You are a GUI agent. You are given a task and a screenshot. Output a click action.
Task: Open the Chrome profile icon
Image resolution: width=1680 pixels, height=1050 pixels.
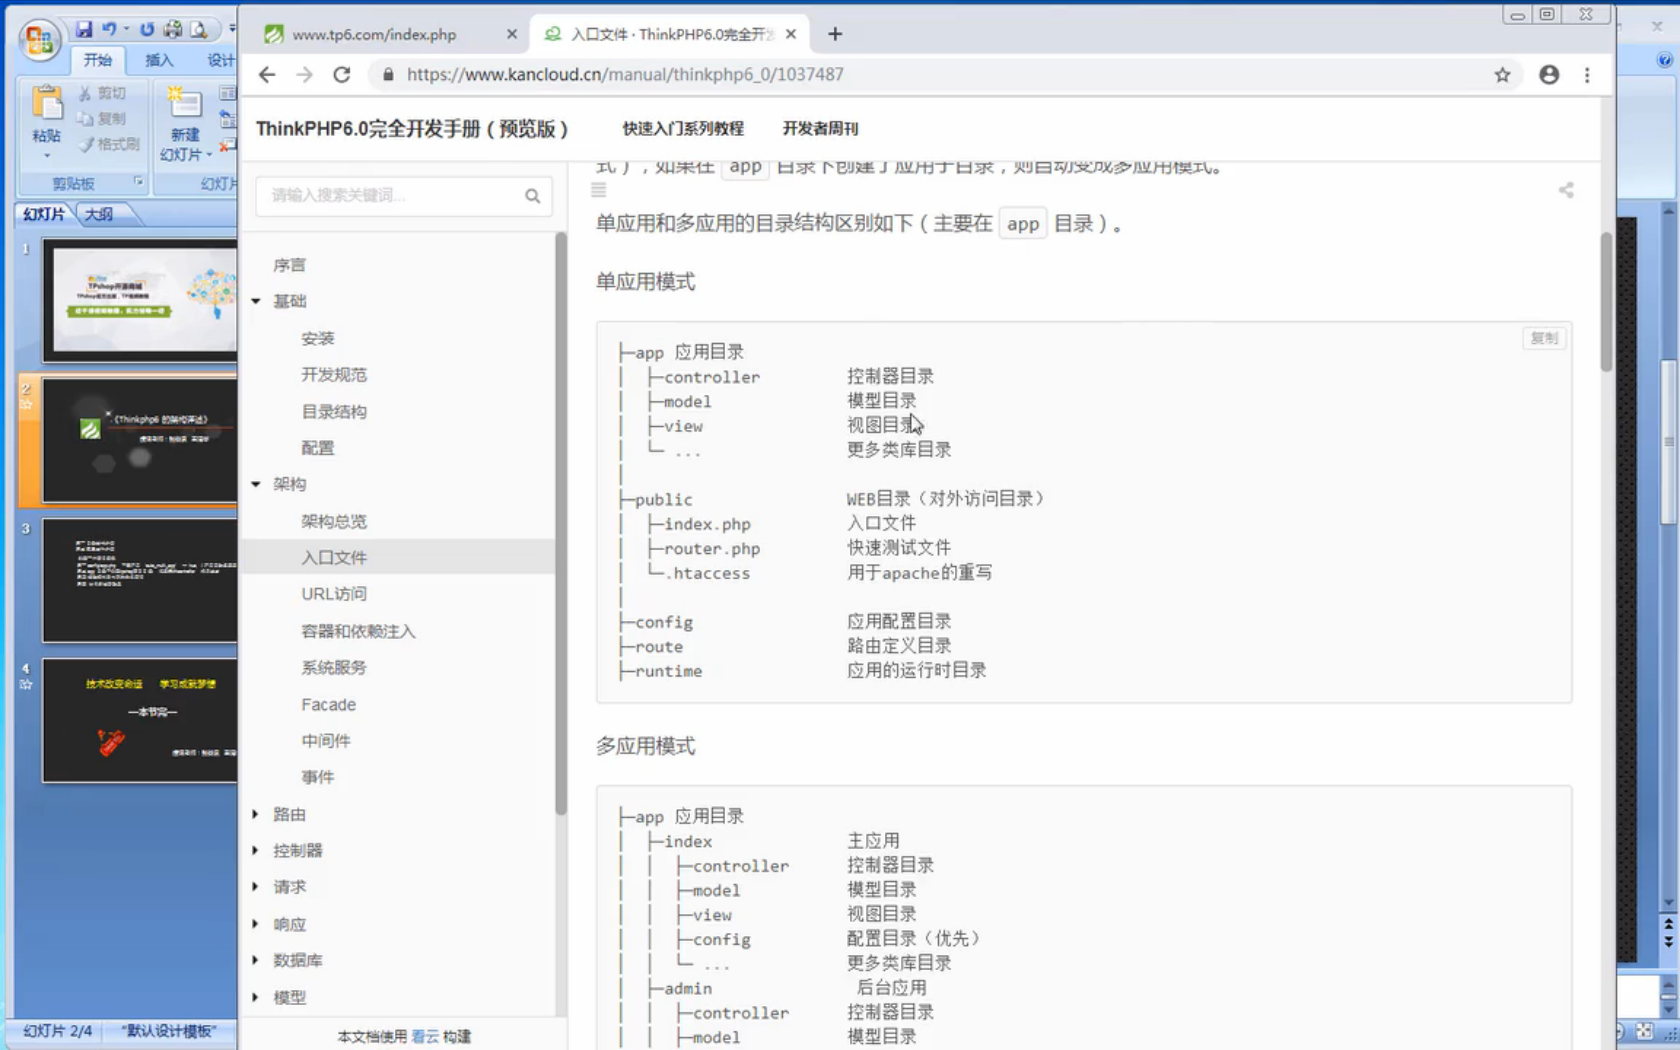(1549, 74)
